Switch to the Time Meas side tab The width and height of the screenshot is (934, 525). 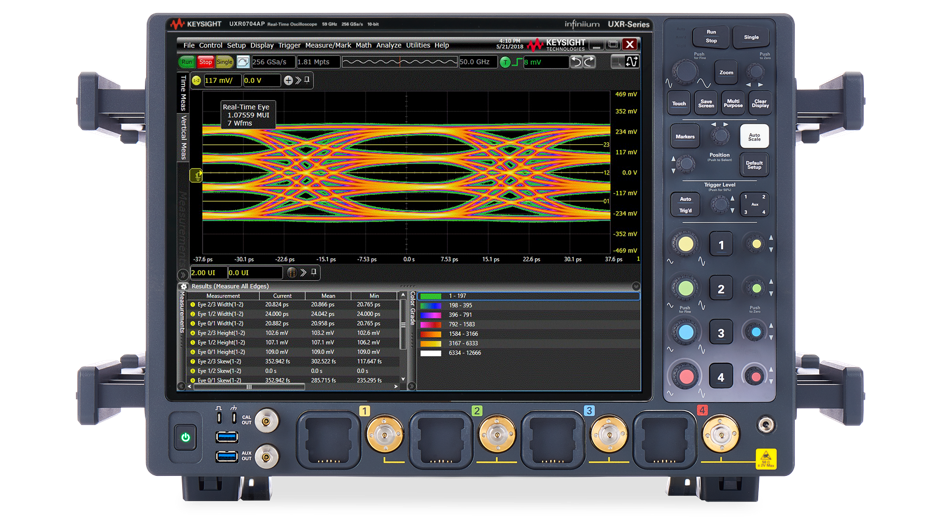click(x=183, y=93)
